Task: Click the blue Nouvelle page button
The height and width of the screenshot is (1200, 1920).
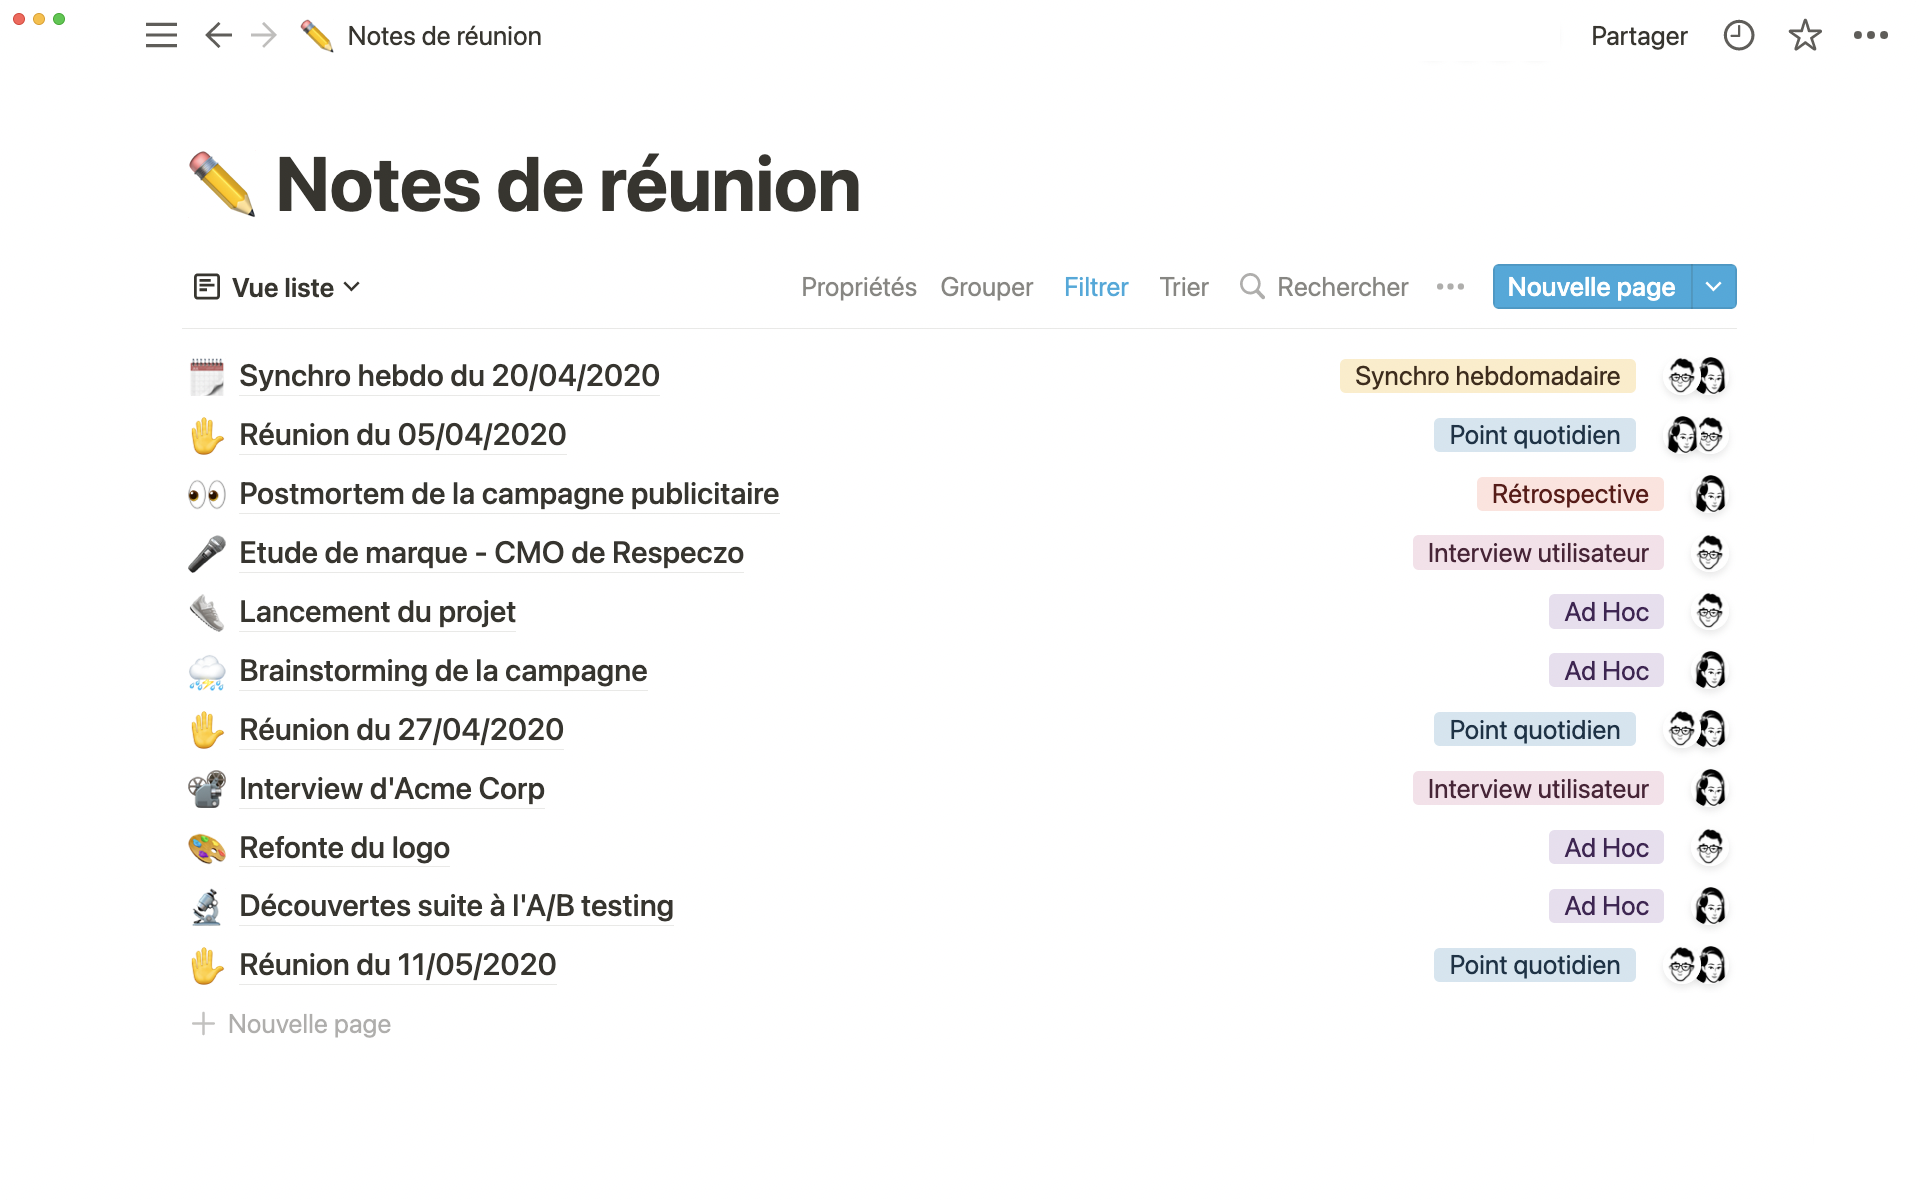Action: coord(1591,287)
